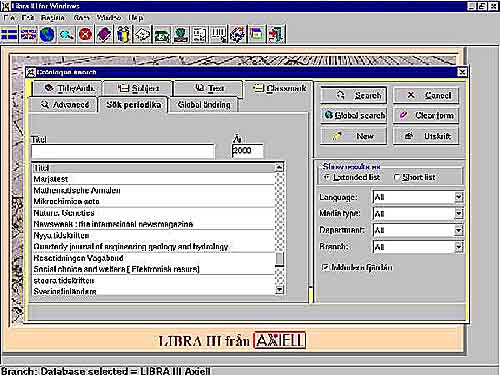Select the Extended list radio button
Image resolution: width=500 pixels, height=375 pixels.
tap(327, 177)
